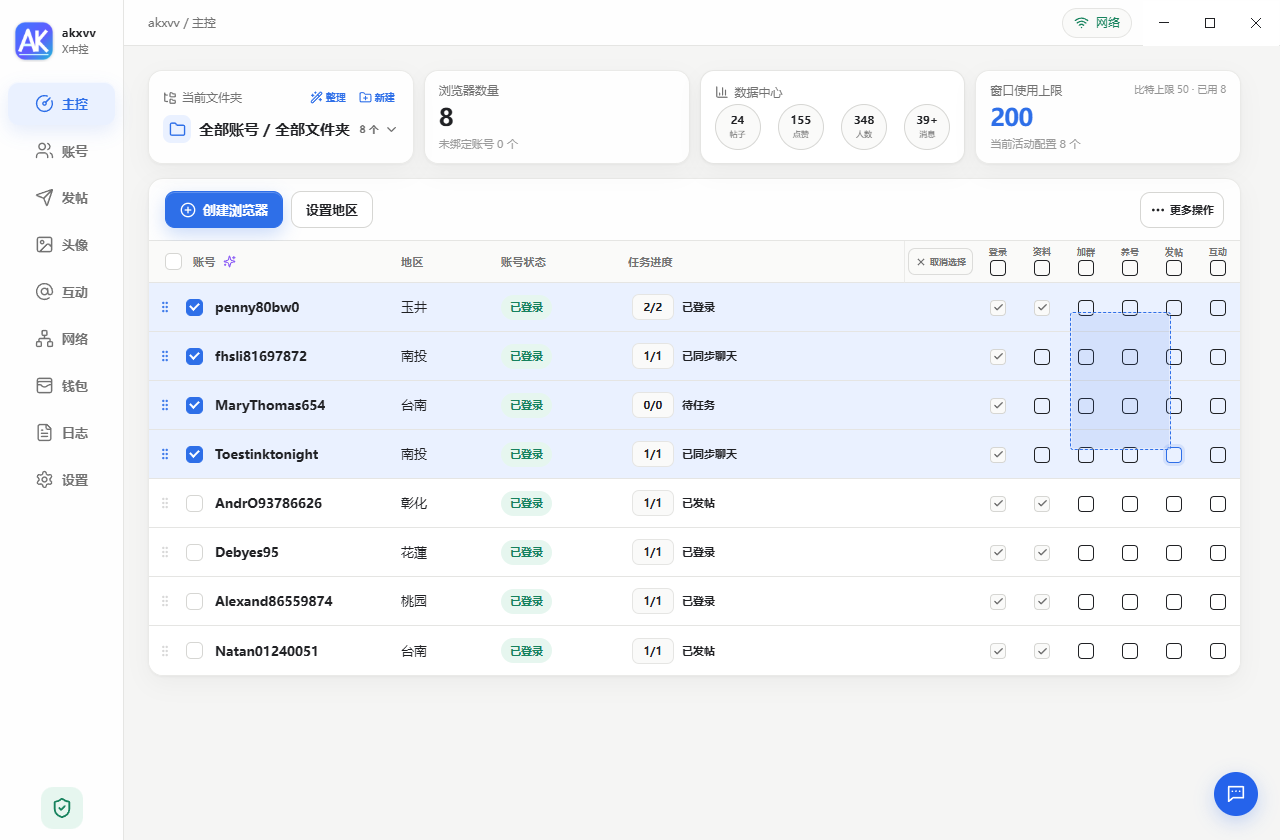Image resolution: width=1280 pixels, height=840 pixels.
Task: Click 取消选择 to clear selection
Action: click(940, 262)
